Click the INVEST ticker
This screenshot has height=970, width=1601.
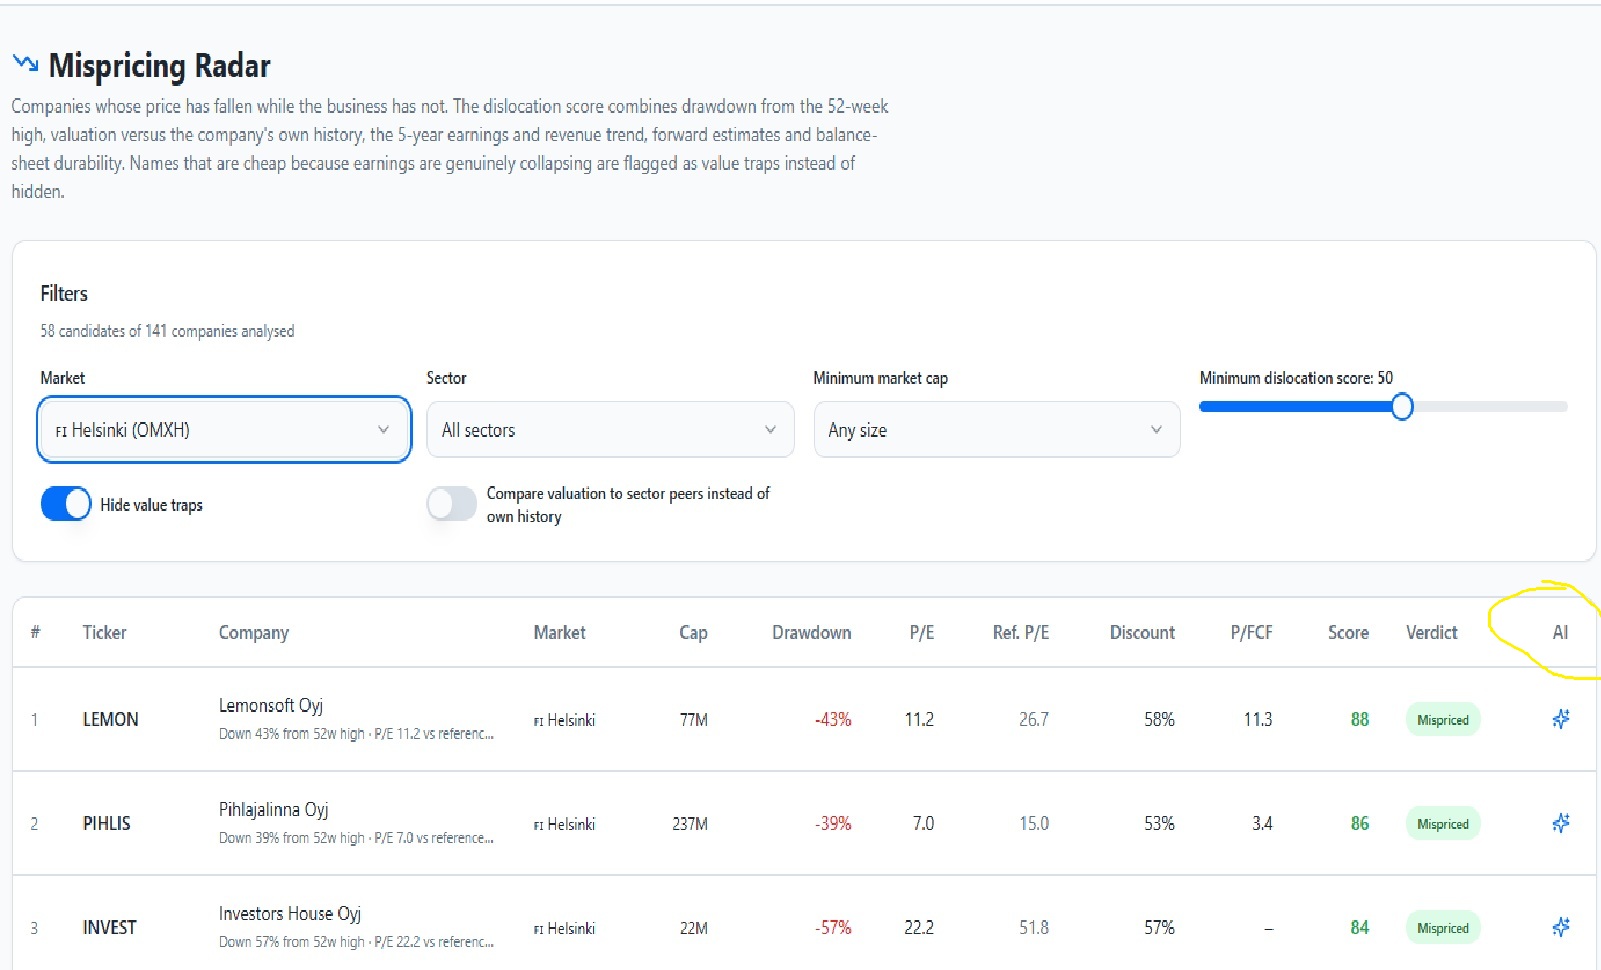(109, 927)
